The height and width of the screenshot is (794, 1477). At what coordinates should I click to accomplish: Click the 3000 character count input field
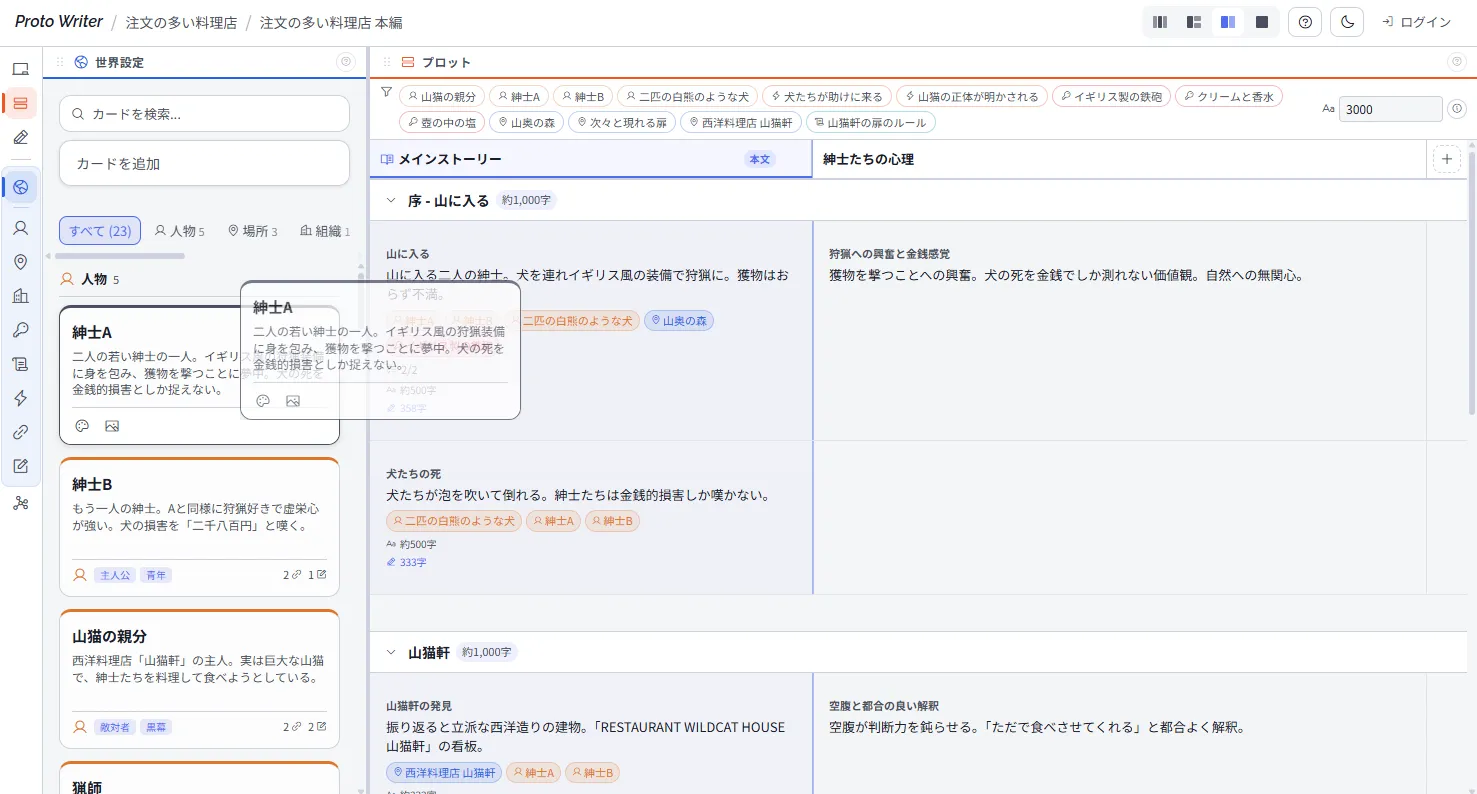(1390, 109)
